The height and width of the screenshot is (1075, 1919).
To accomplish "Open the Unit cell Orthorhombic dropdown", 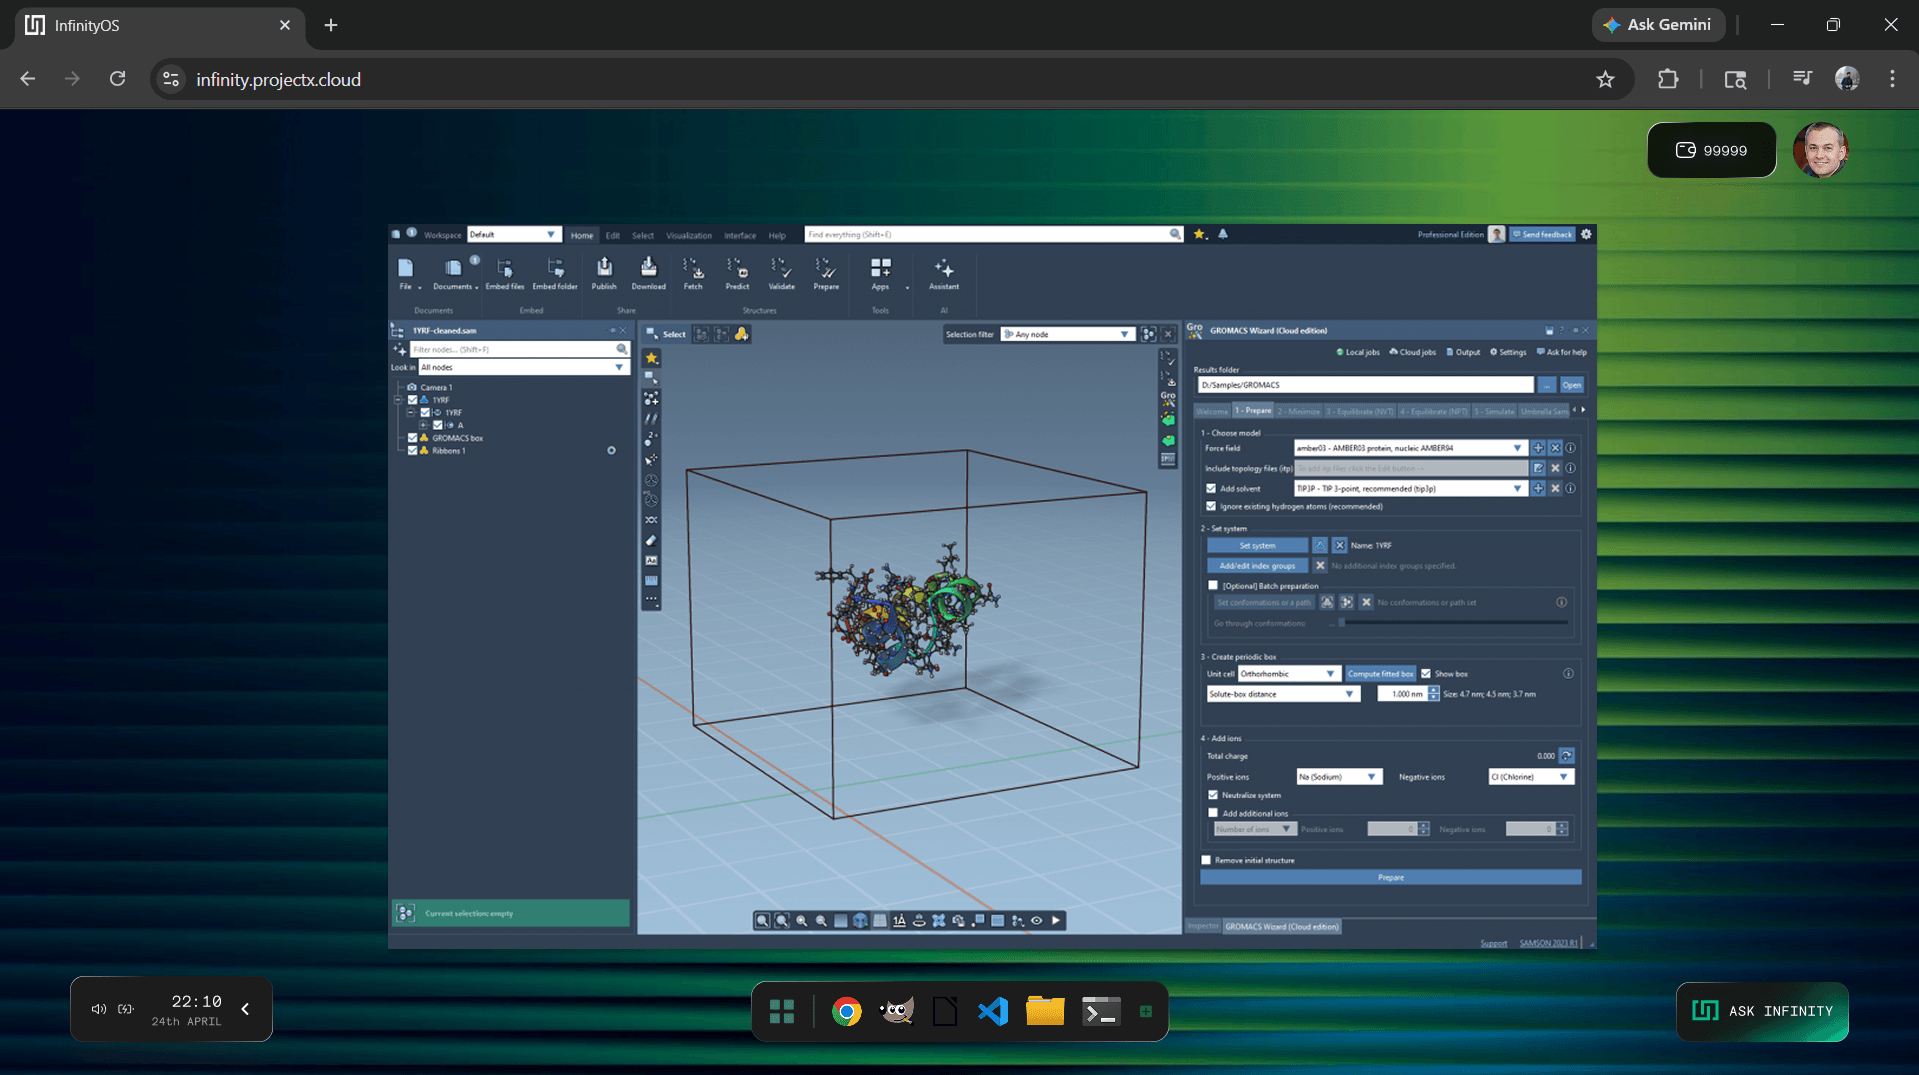I will pyautogui.click(x=1288, y=674).
